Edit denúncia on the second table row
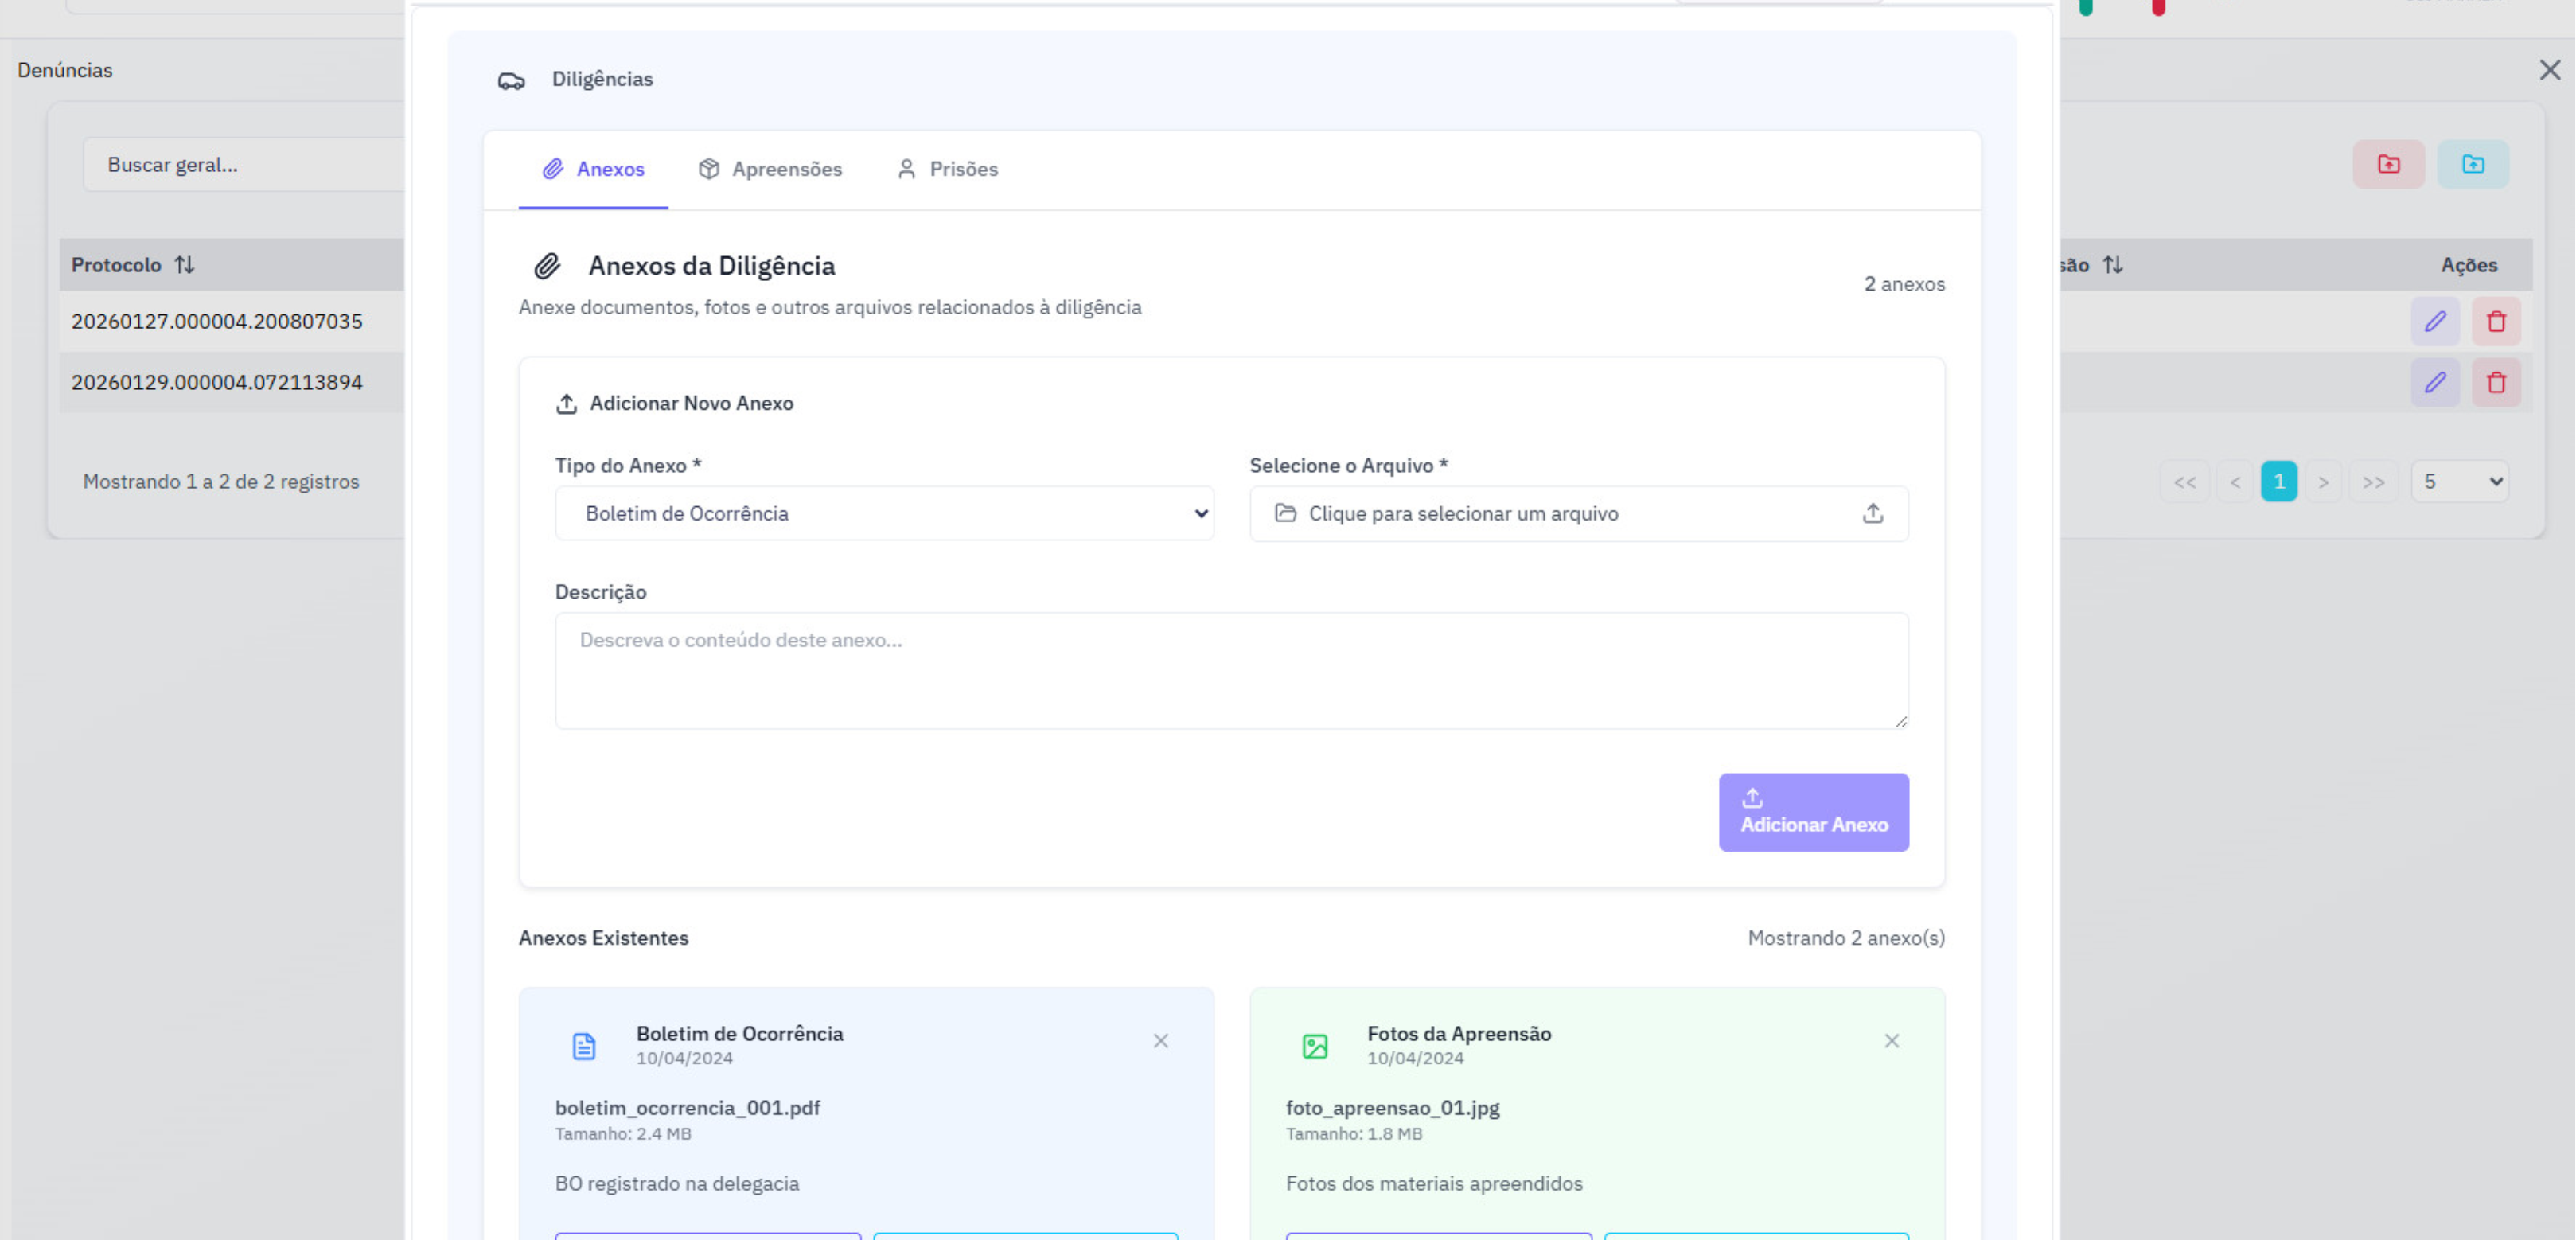 [2434, 382]
